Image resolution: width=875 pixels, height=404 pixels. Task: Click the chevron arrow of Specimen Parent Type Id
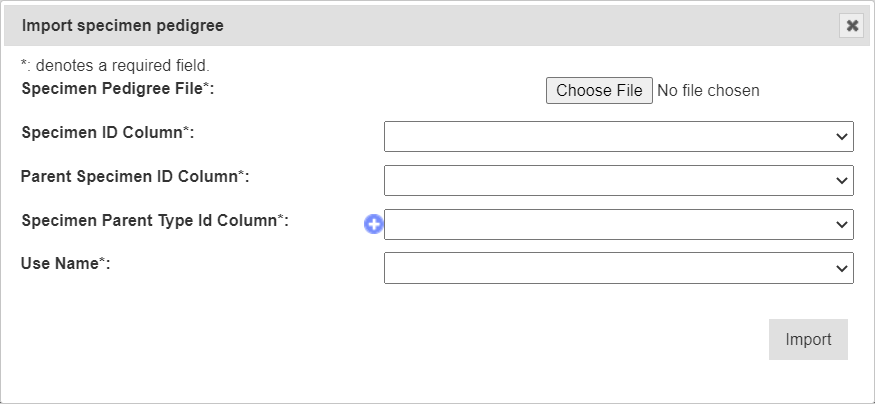841,225
